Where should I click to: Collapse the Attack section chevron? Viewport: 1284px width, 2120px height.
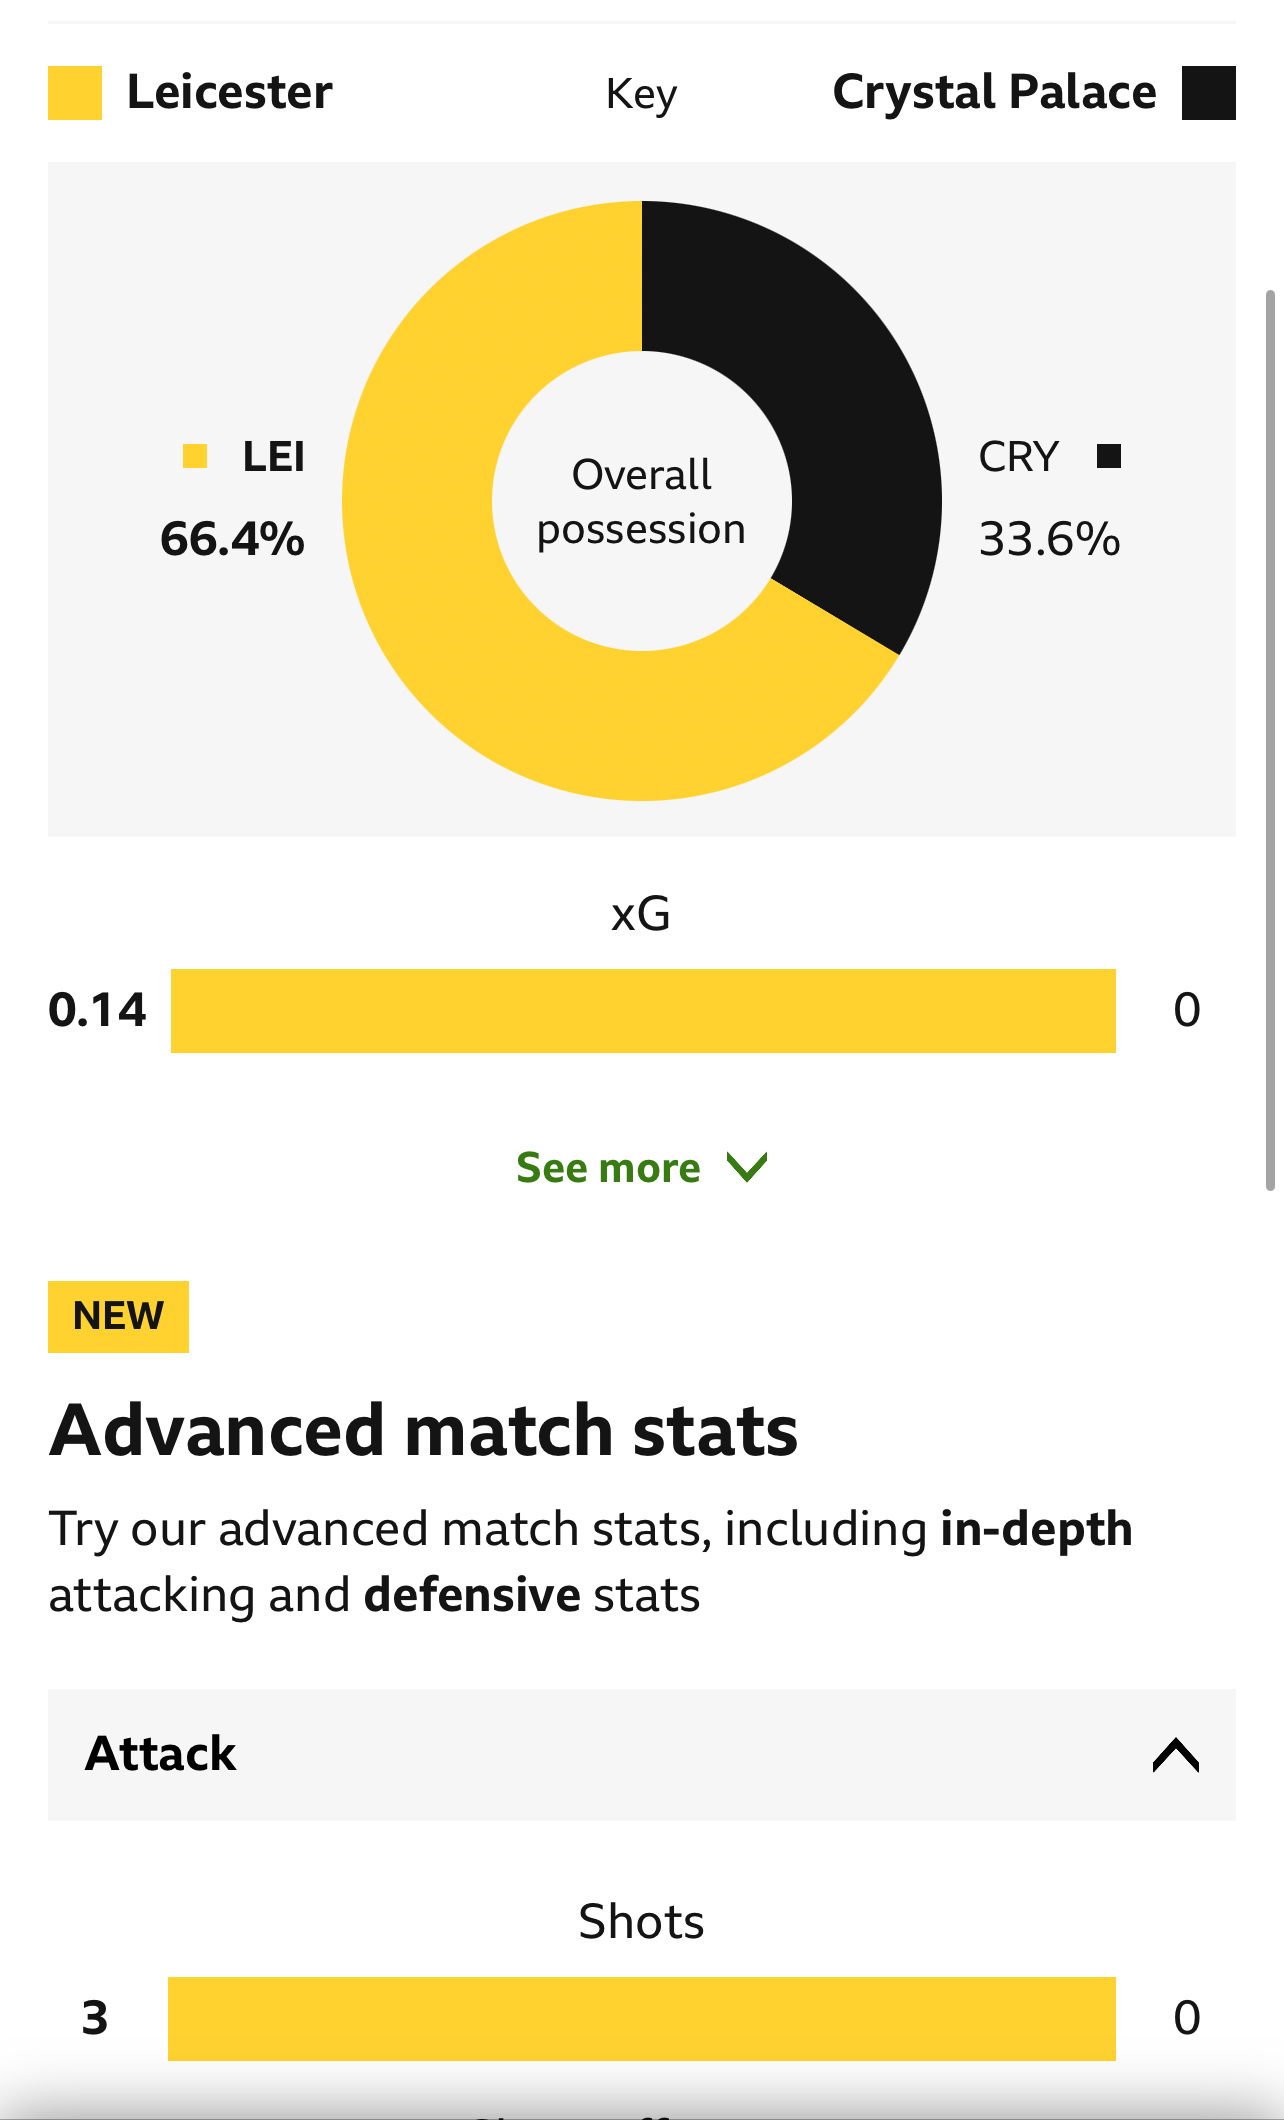[1175, 1755]
